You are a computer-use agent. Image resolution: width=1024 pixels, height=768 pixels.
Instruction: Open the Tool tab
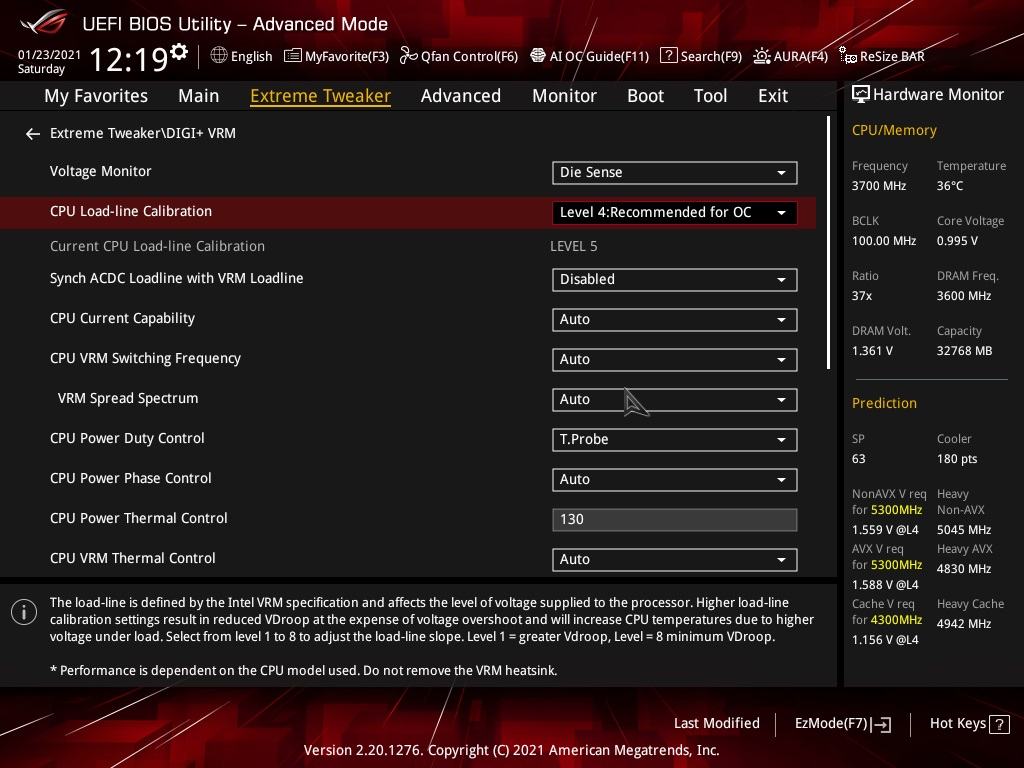711,96
